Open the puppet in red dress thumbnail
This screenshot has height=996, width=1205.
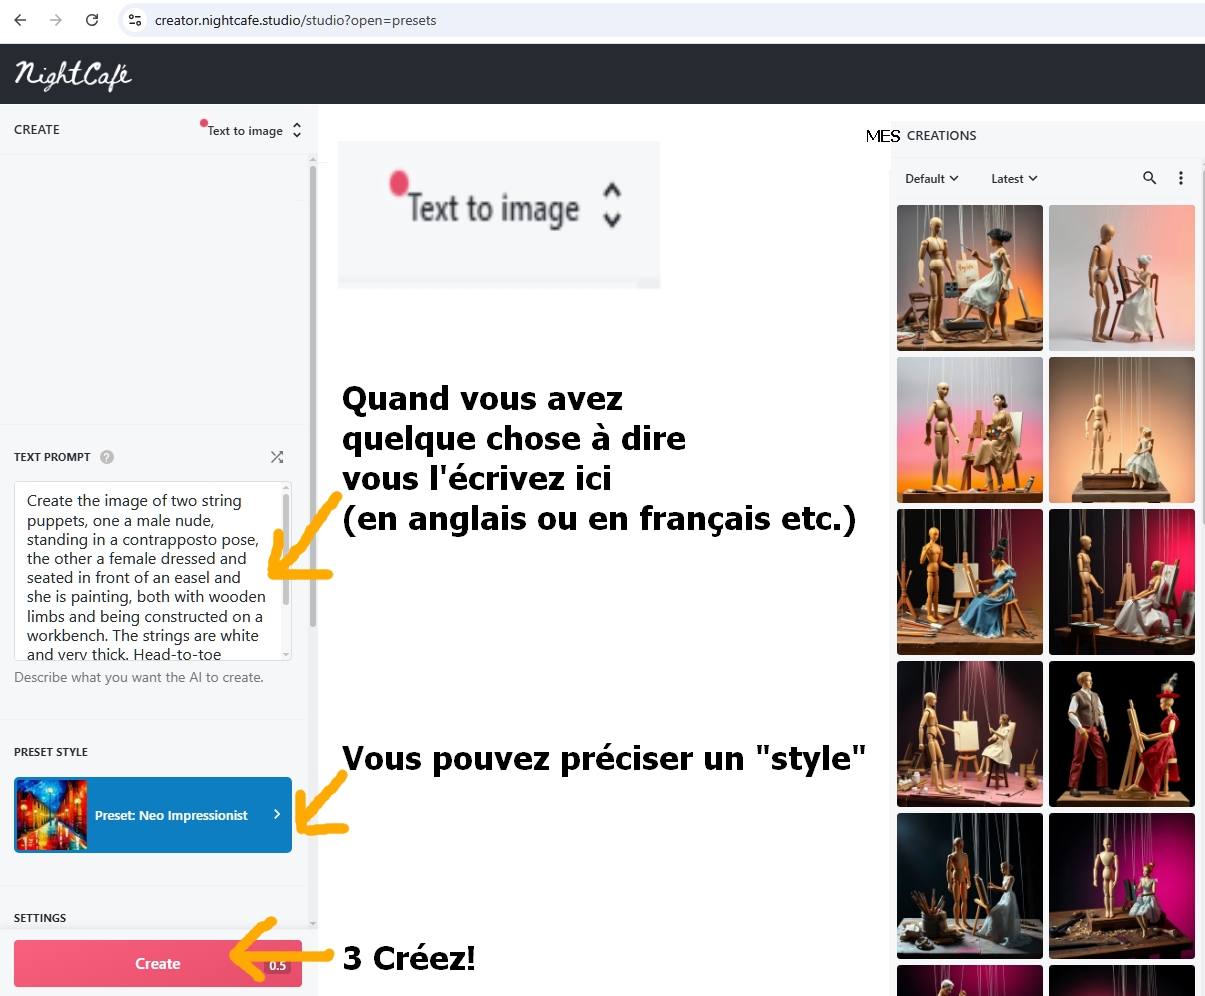pyautogui.click(x=1122, y=734)
